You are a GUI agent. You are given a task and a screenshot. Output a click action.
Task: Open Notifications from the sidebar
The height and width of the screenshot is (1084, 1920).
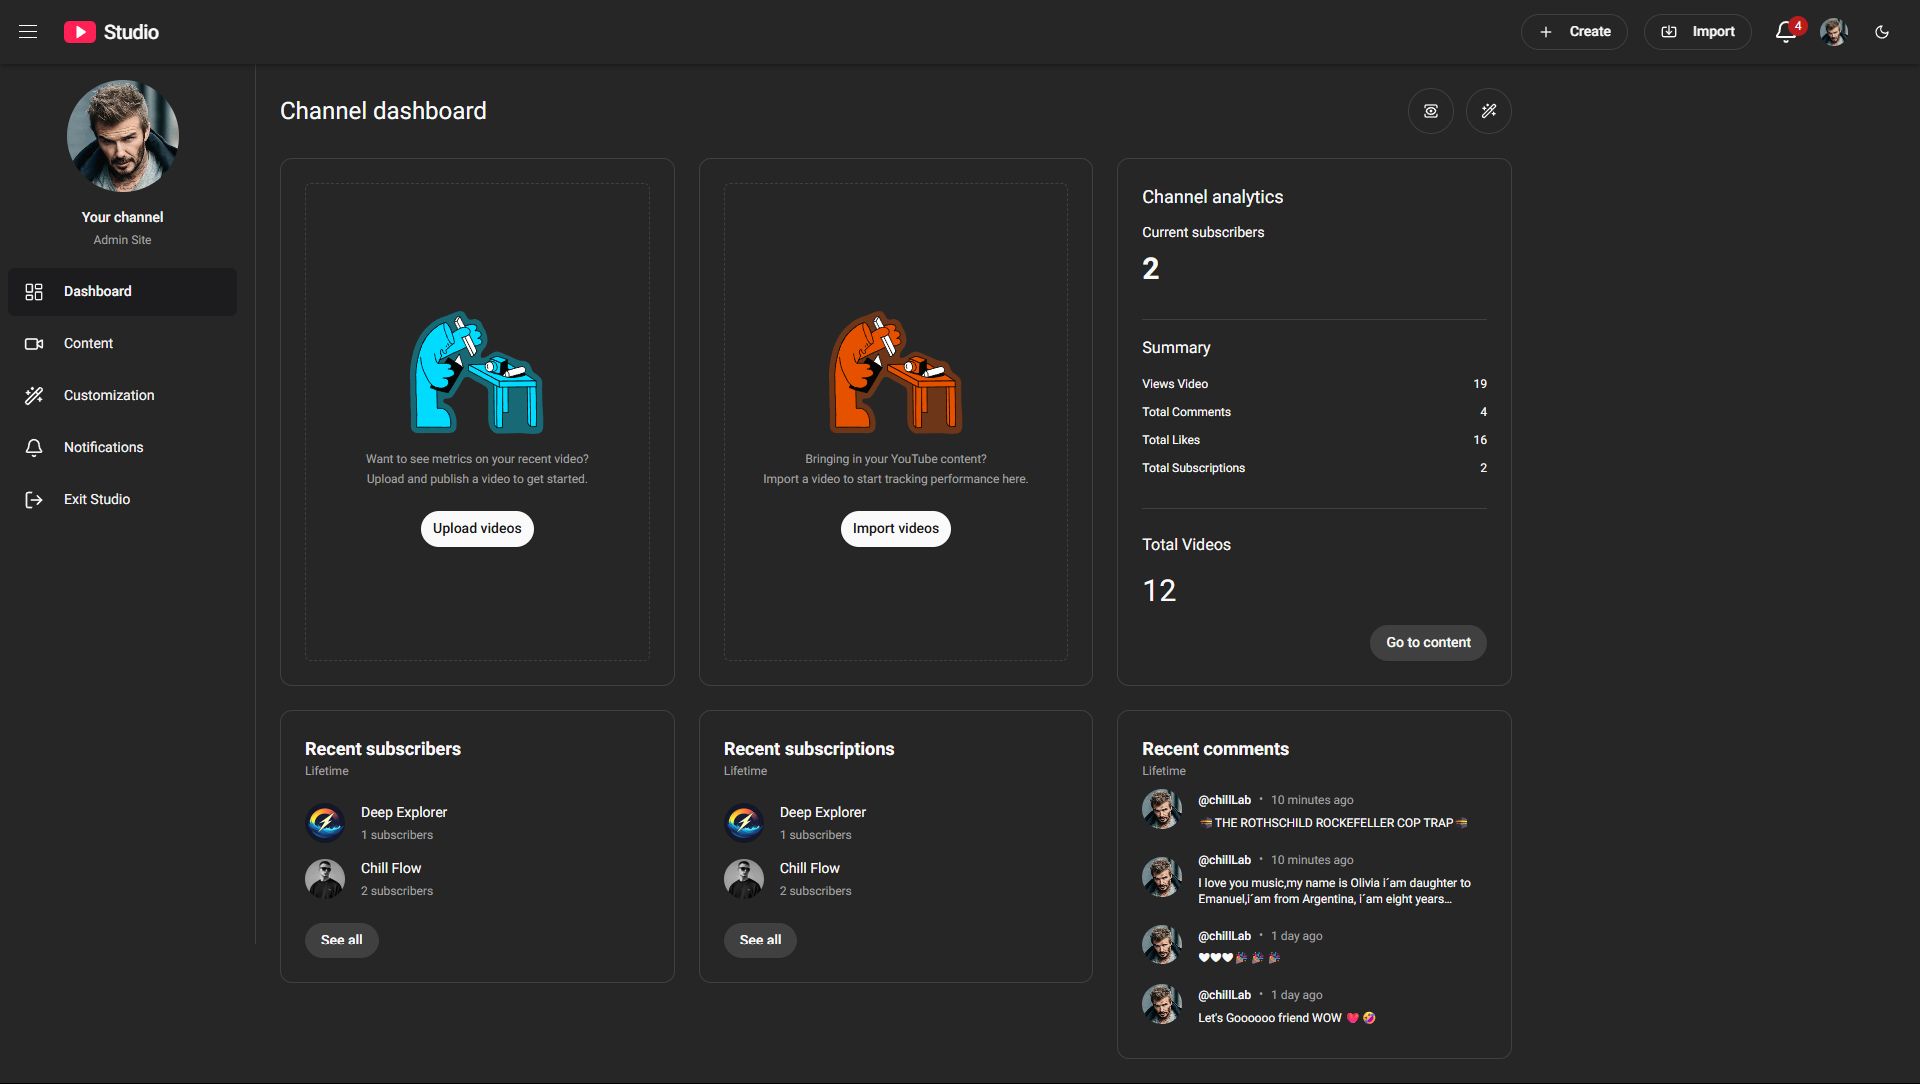(x=103, y=447)
